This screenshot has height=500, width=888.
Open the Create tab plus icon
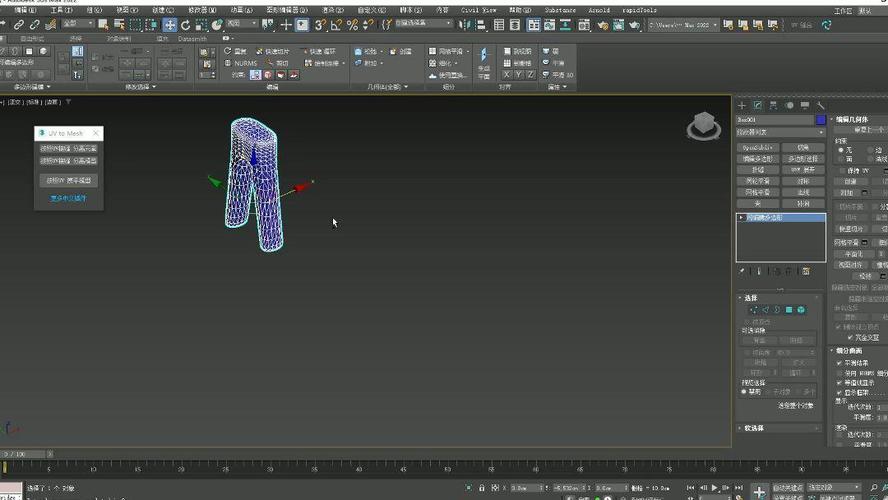click(742, 105)
